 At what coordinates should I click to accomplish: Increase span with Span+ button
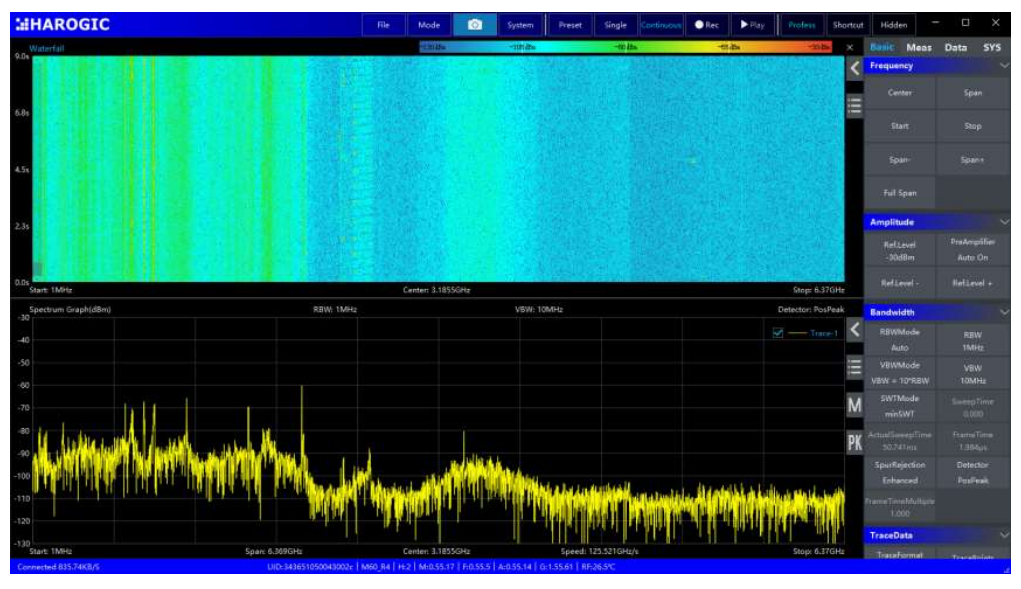tap(973, 159)
